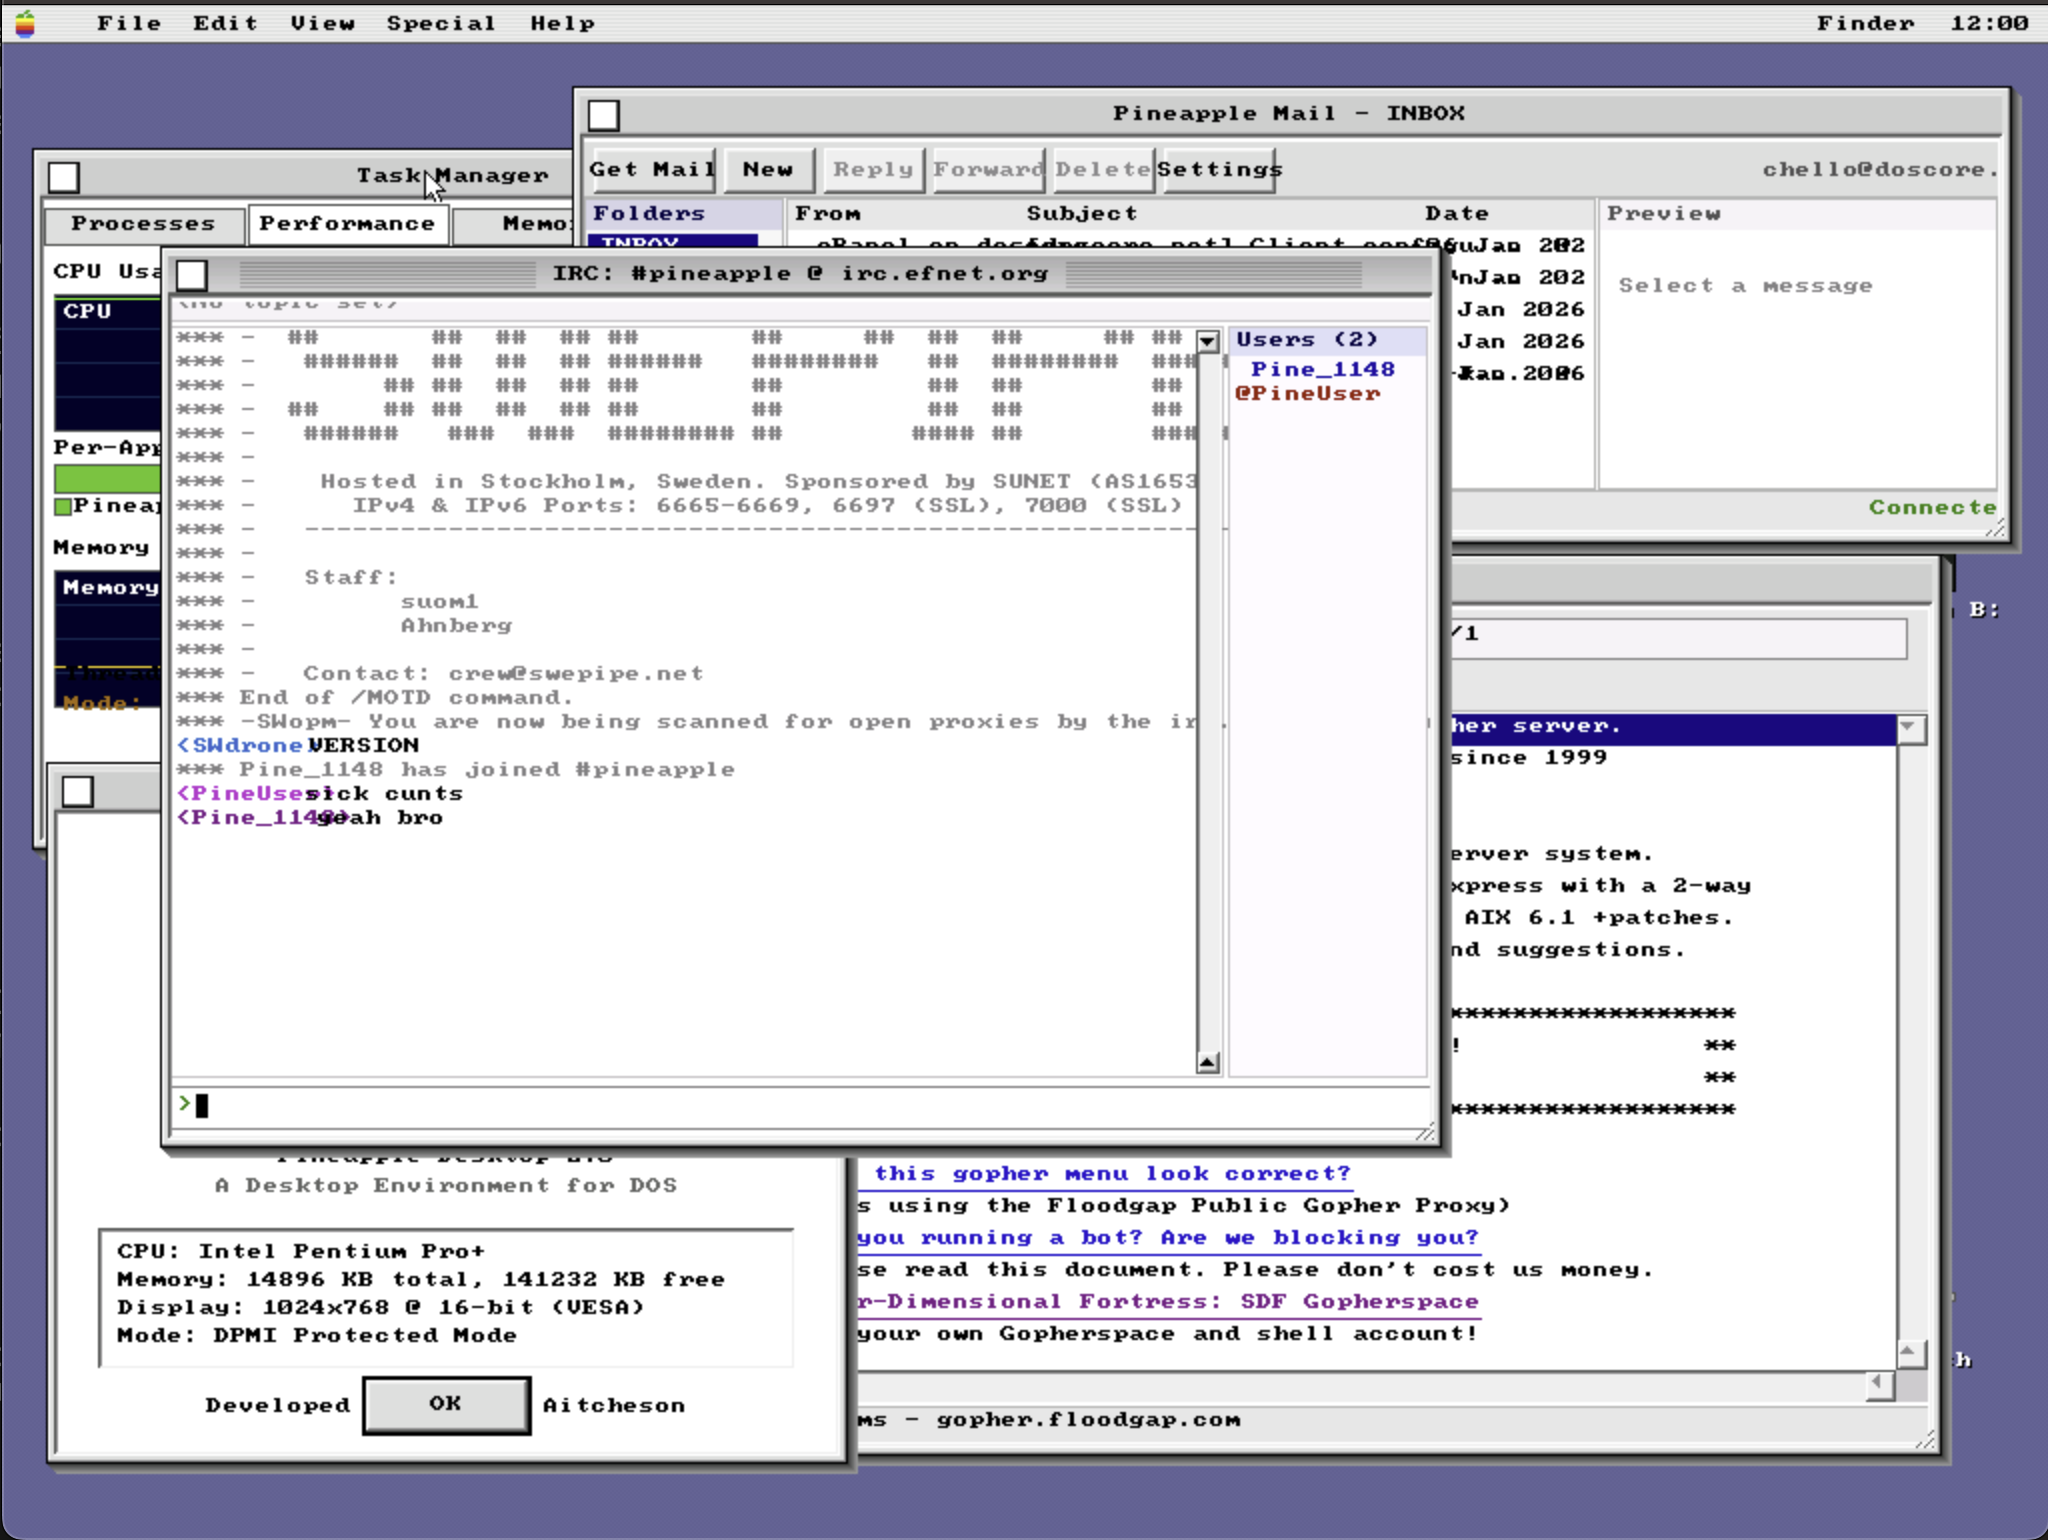Screen dimensions: 2048x1540
Task: Click gopher horizontal scroll left arrow
Action: pyautogui.click(x=1879, y=1384)
